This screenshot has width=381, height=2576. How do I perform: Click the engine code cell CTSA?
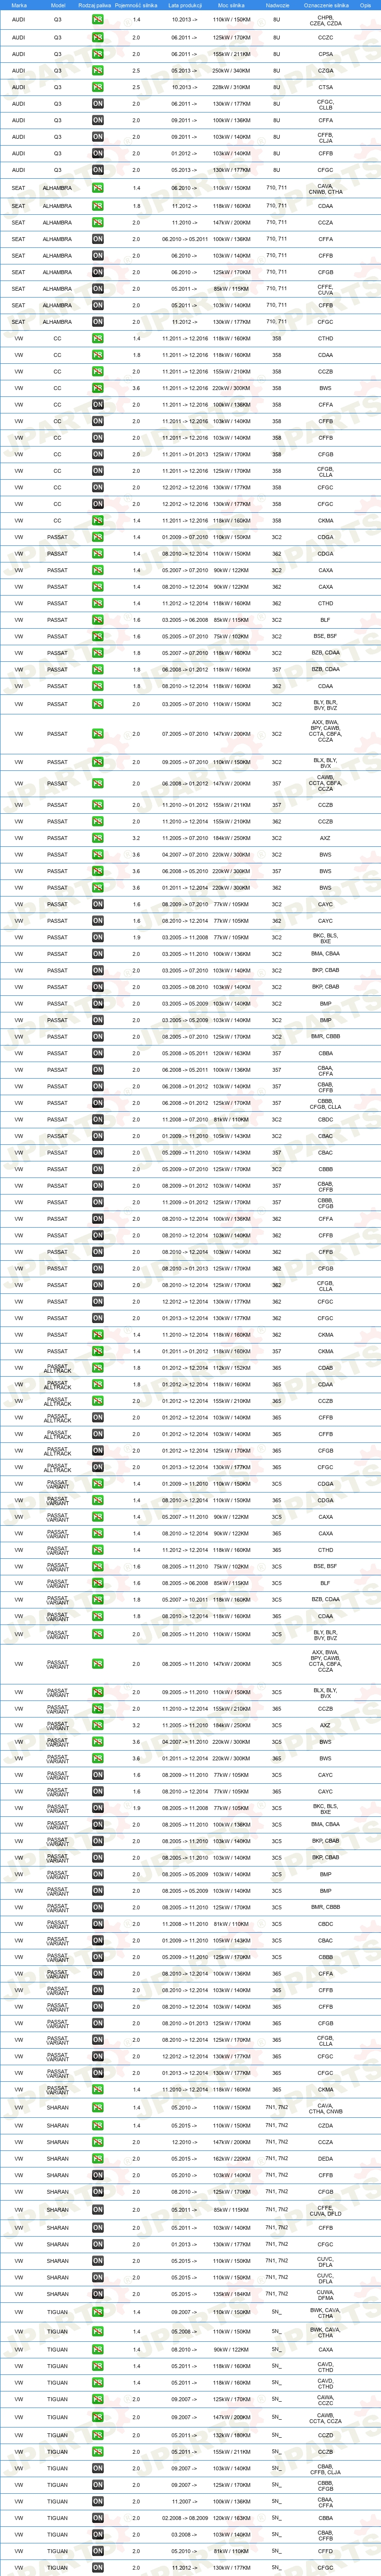coord(326,87)
